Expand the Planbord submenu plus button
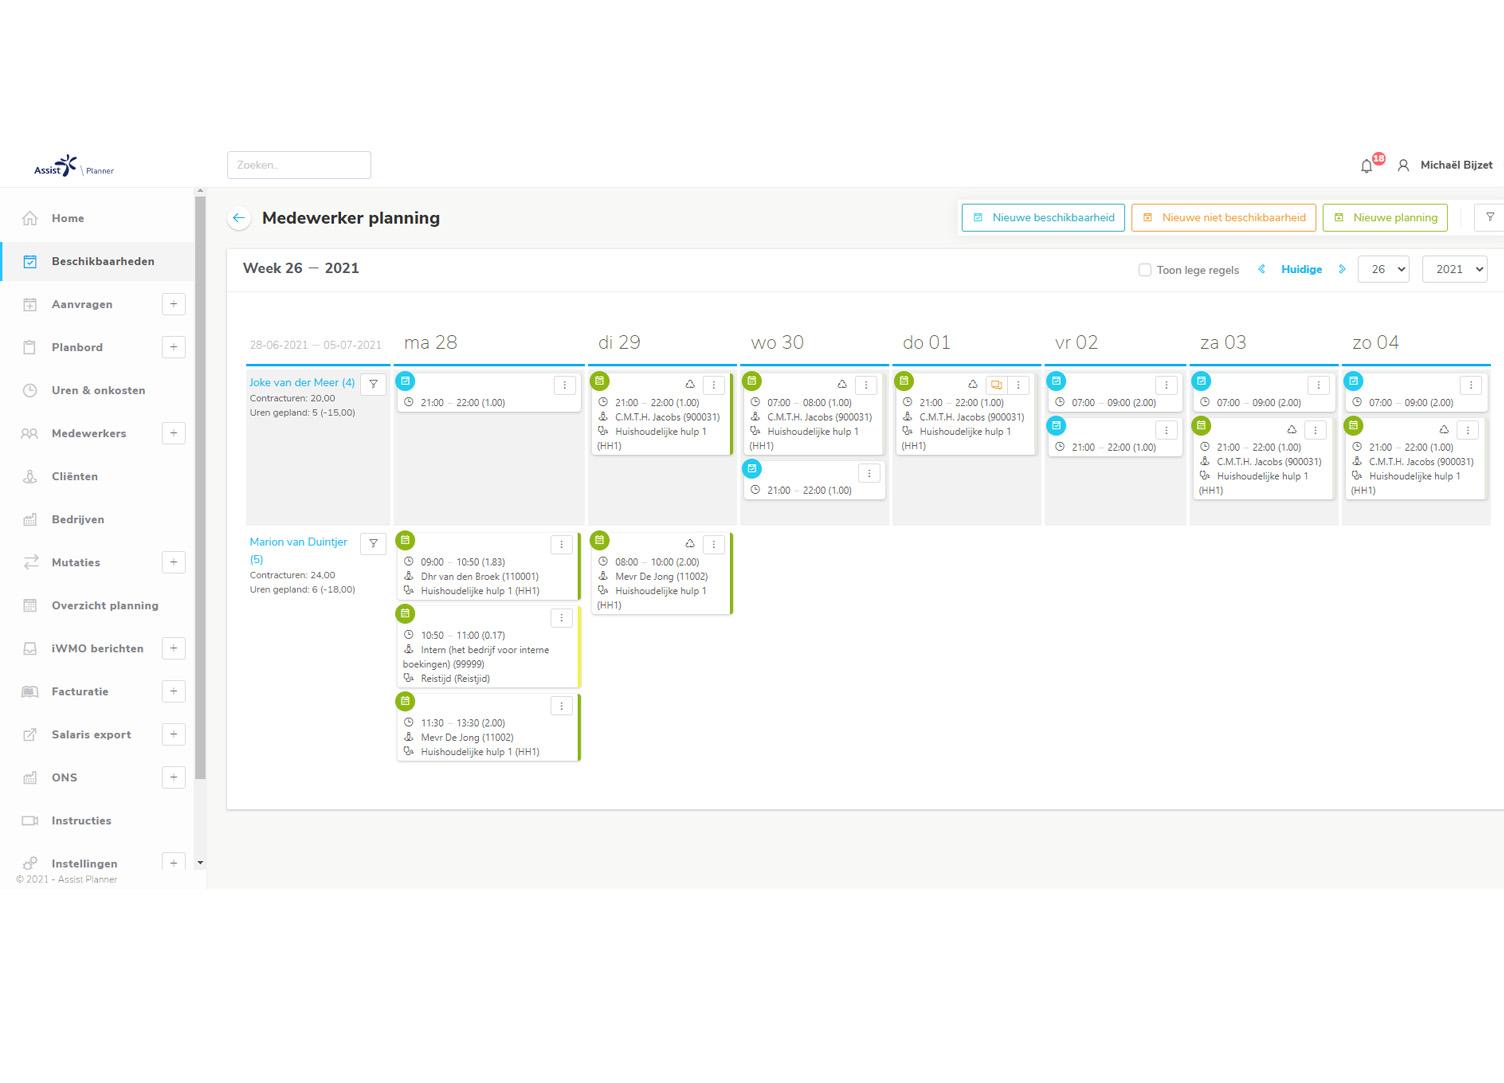 coord(173,347)
